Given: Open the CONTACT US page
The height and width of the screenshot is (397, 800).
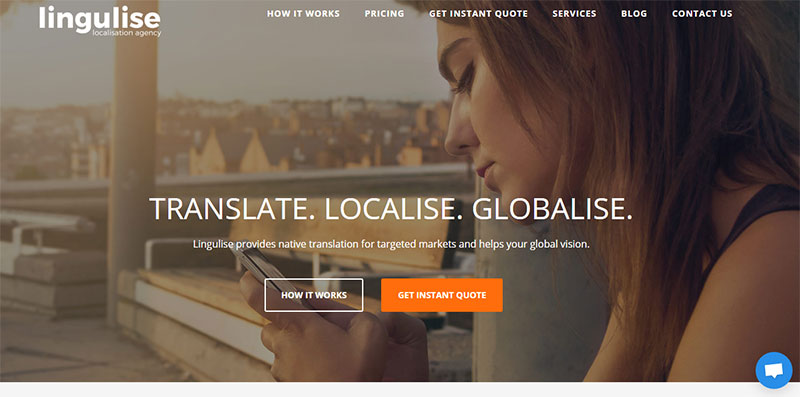Looking at the screenshot, I should (x=702, y=14).
